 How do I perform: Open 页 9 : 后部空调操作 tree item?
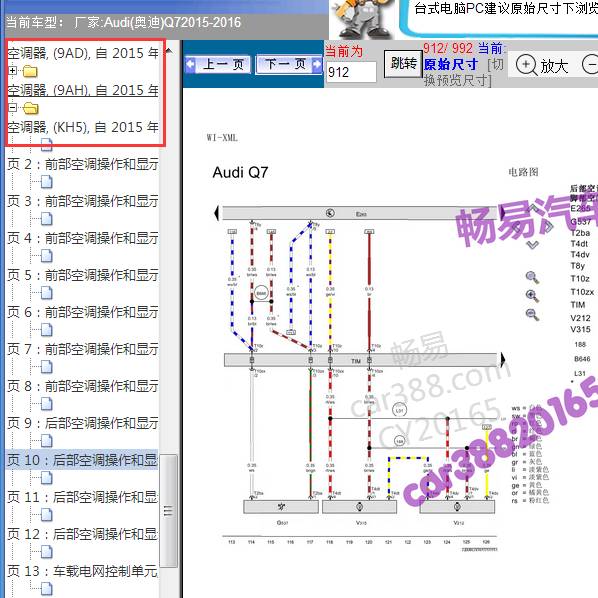click(x=83, y=423)
